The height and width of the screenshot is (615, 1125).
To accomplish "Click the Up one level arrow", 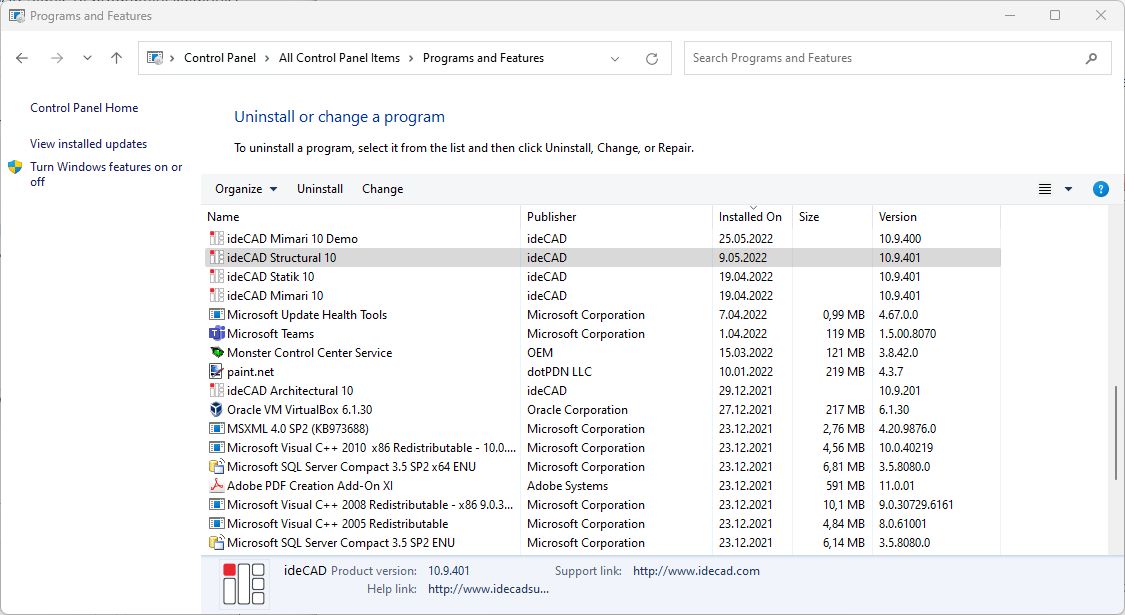I will 116,58.
